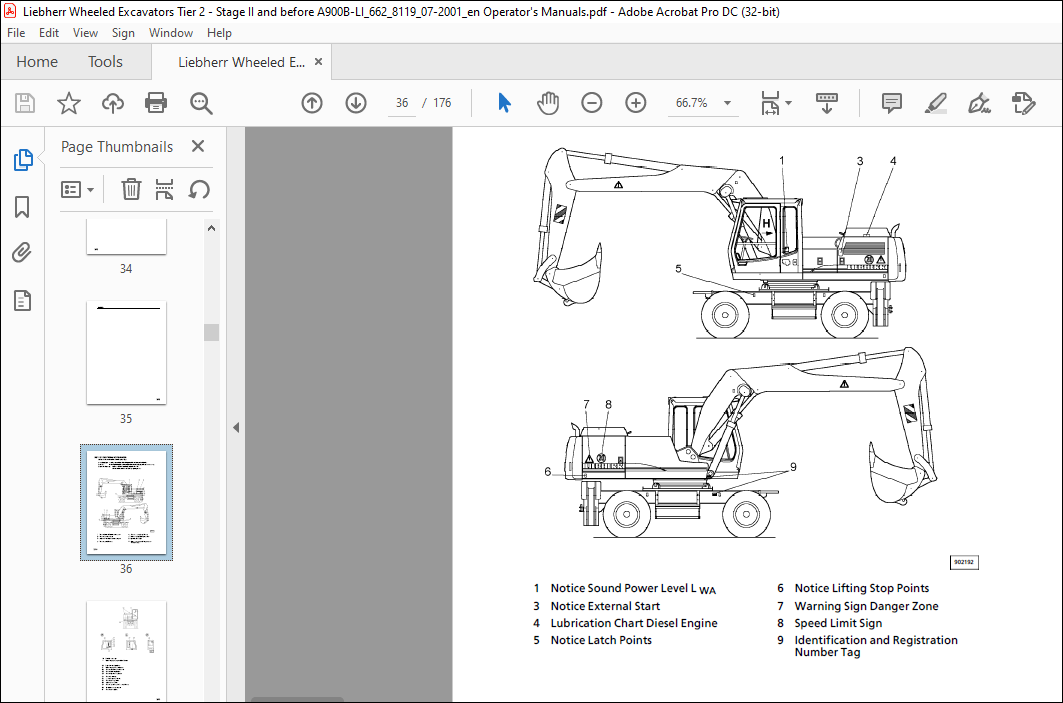Open the Window menu
The width and height of the screenshot is (1063, 703).
(171, 33)
